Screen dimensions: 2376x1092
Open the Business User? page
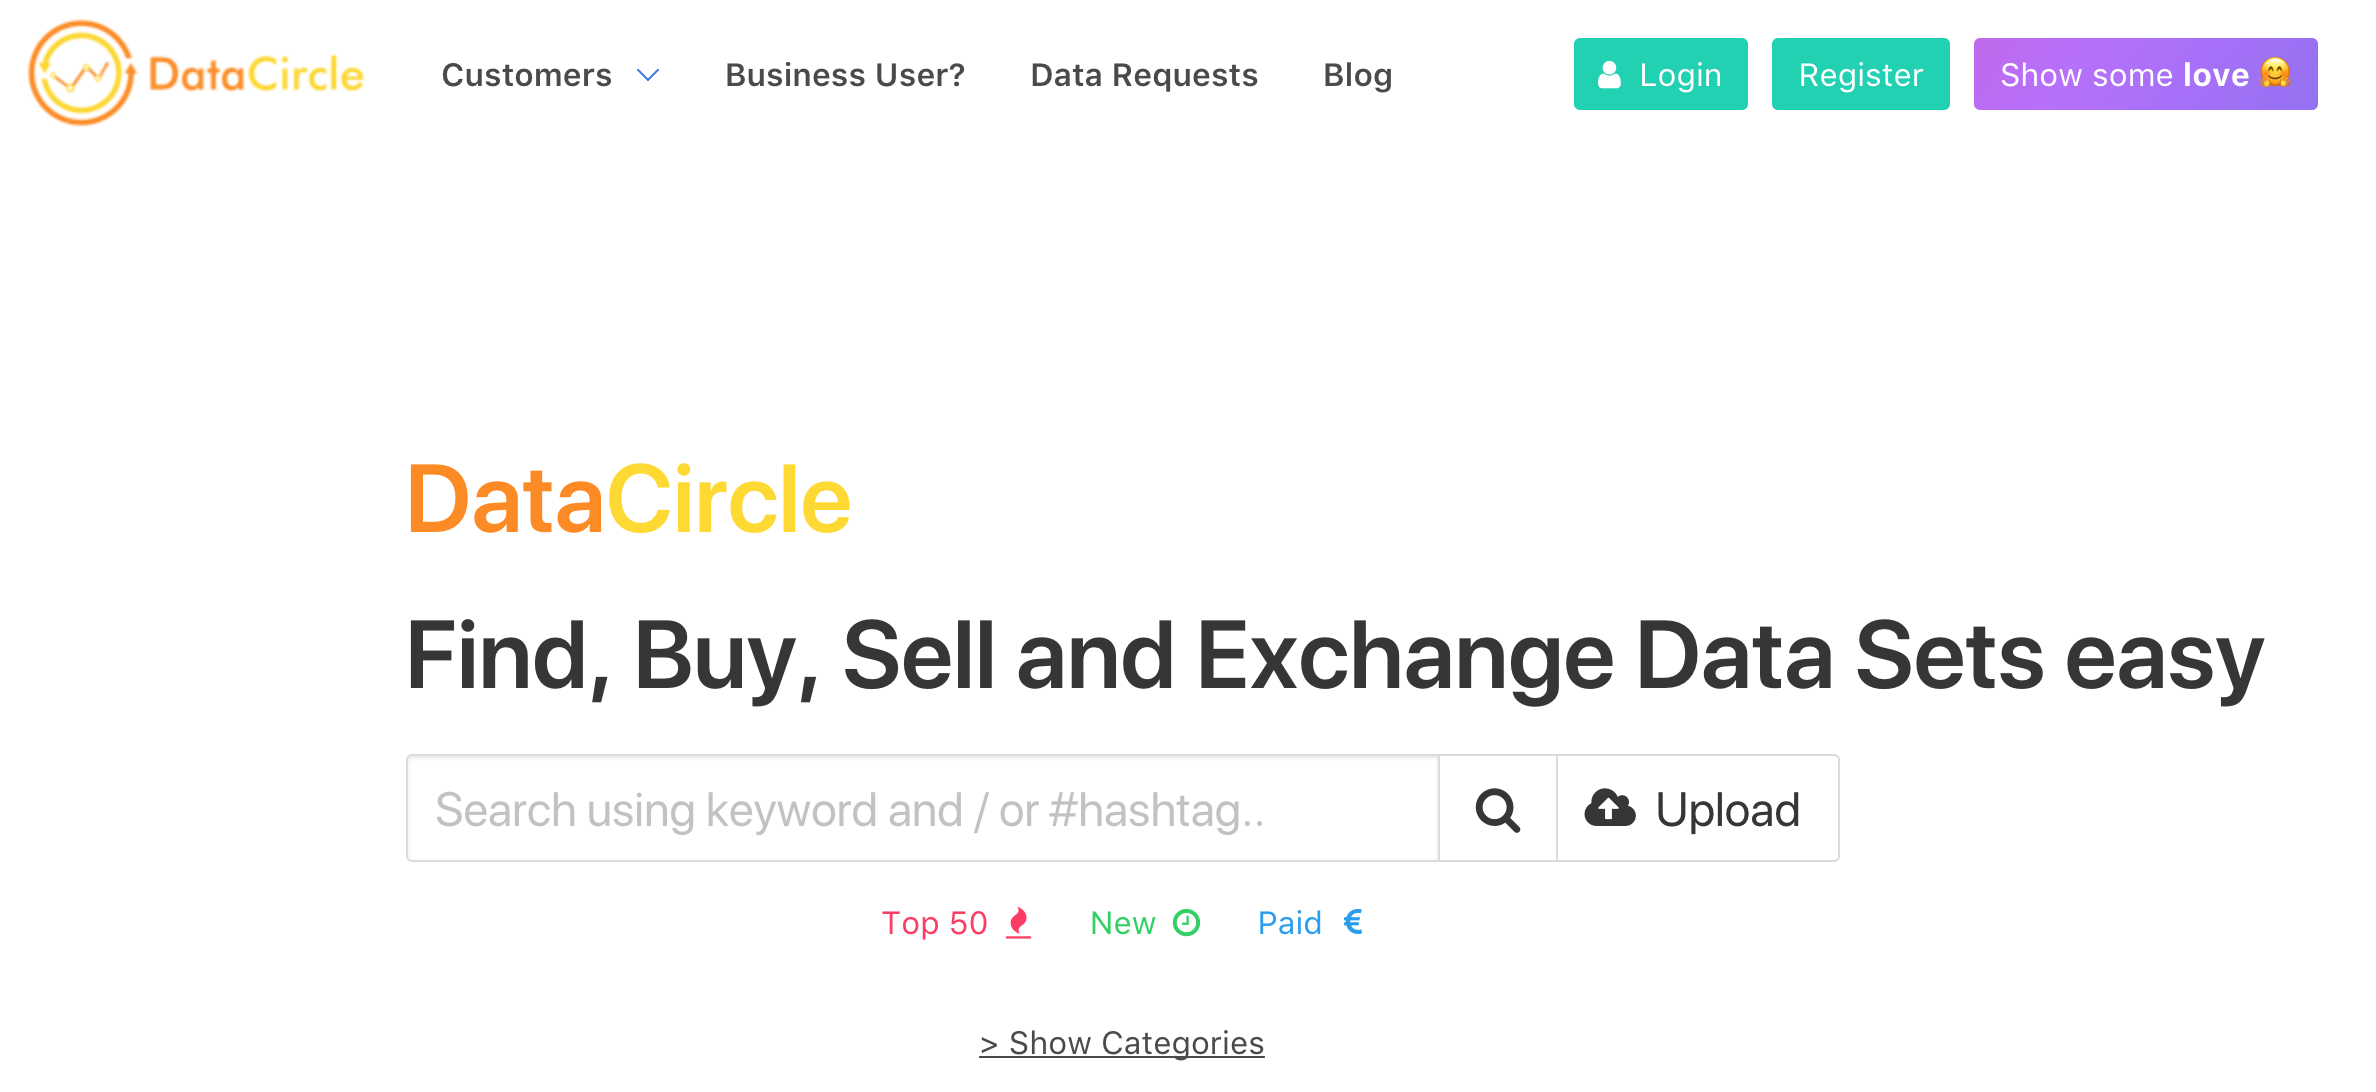pyautogui.click(x=845, y=74)
